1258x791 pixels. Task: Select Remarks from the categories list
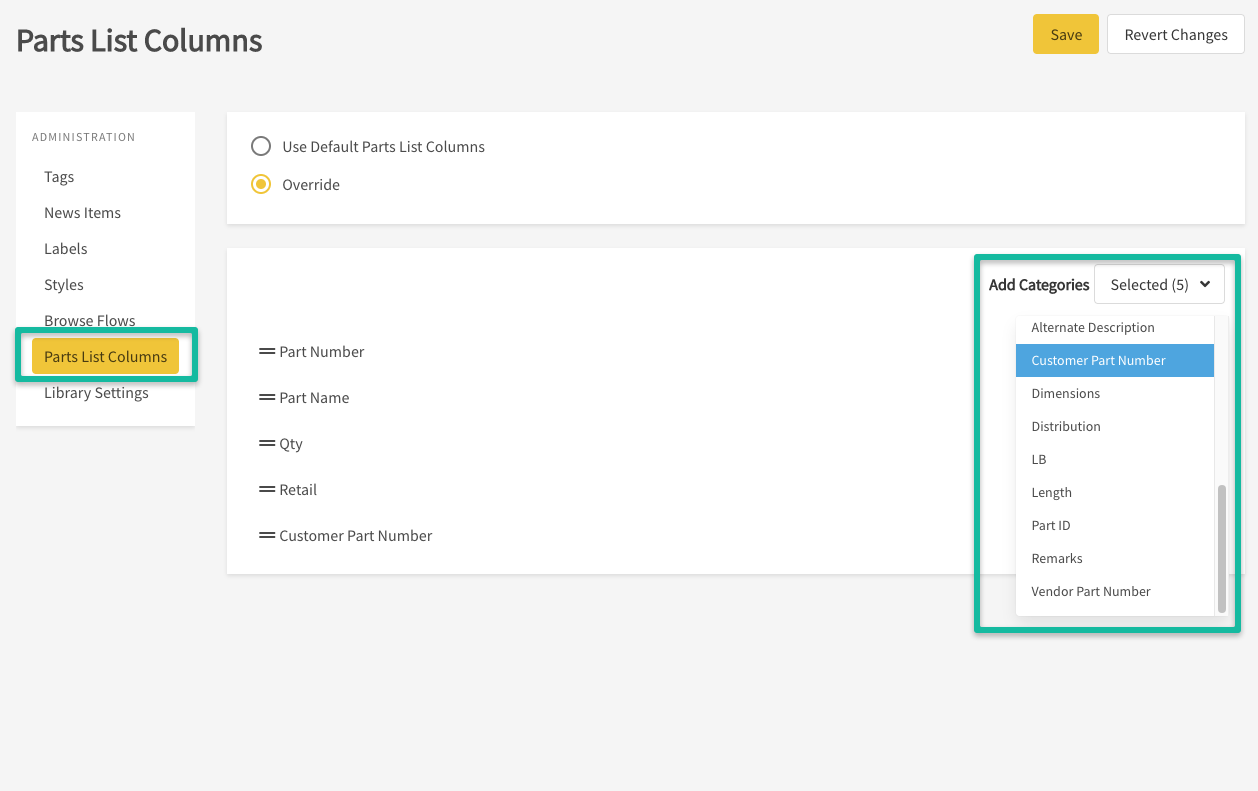point(1057,558)
